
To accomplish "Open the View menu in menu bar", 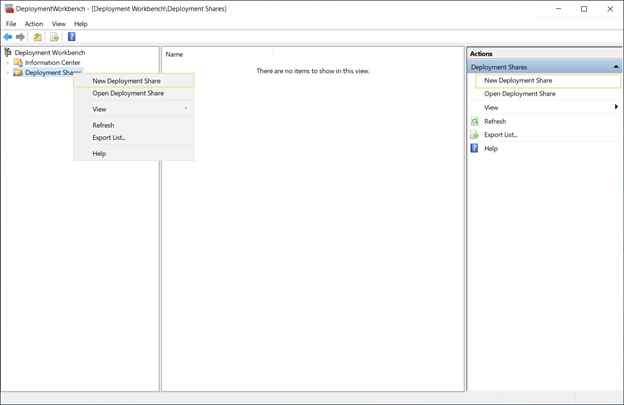I will [x=58, y=24].
